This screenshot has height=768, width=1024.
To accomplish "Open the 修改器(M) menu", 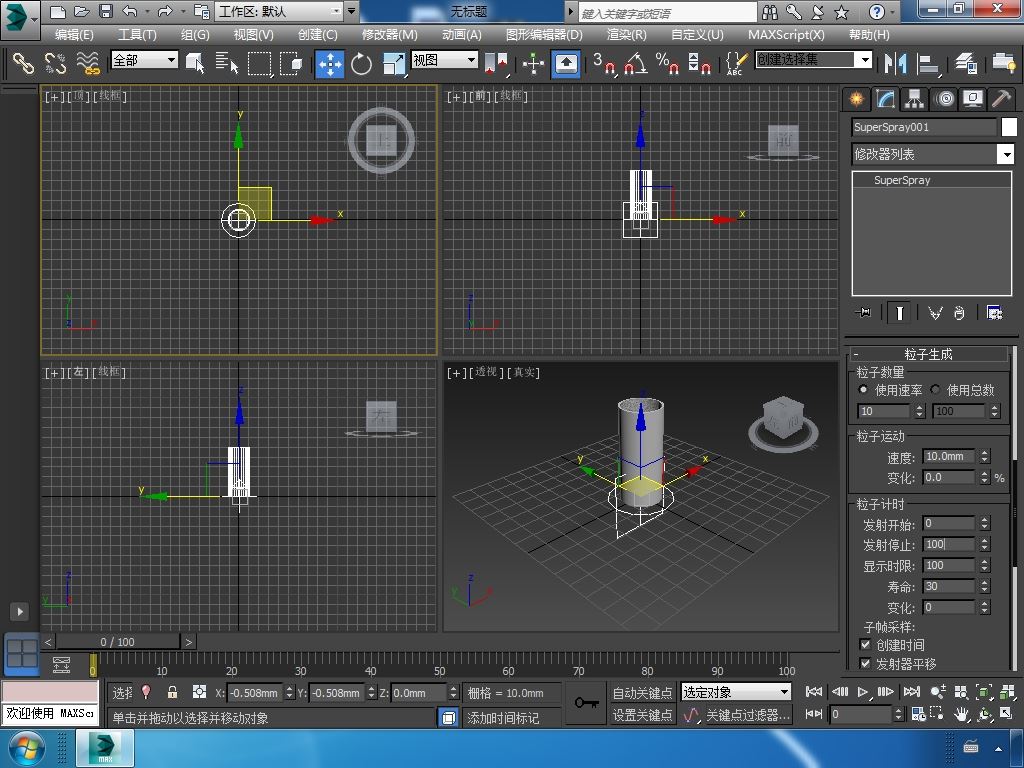I will coord(389,34).
